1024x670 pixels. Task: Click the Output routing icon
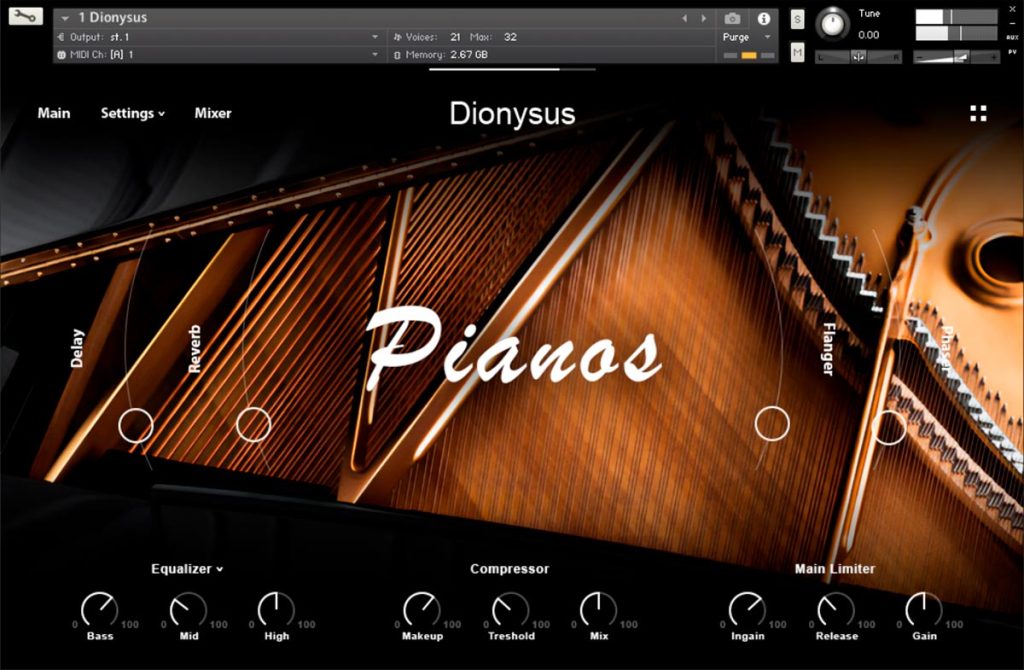[x=61, y=37]
